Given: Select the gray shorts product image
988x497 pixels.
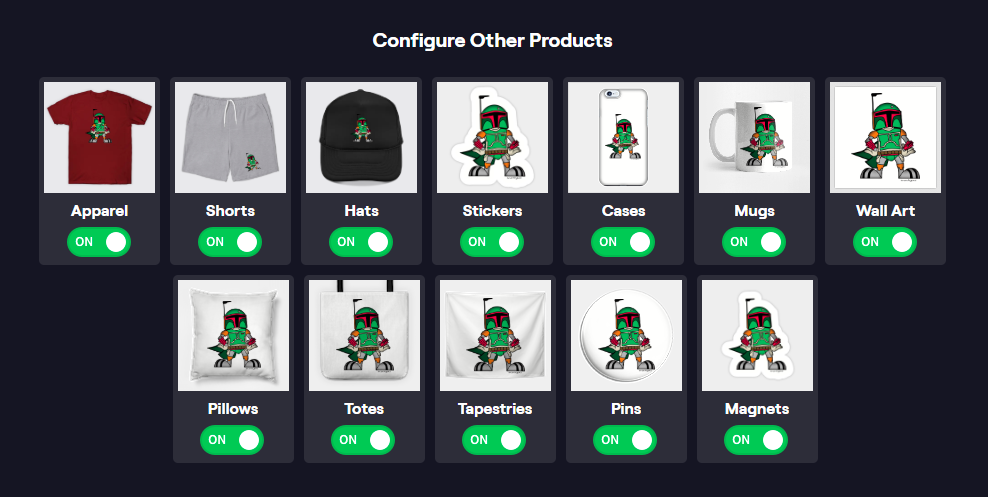Looking at the screenshot, I should (231, 137).
